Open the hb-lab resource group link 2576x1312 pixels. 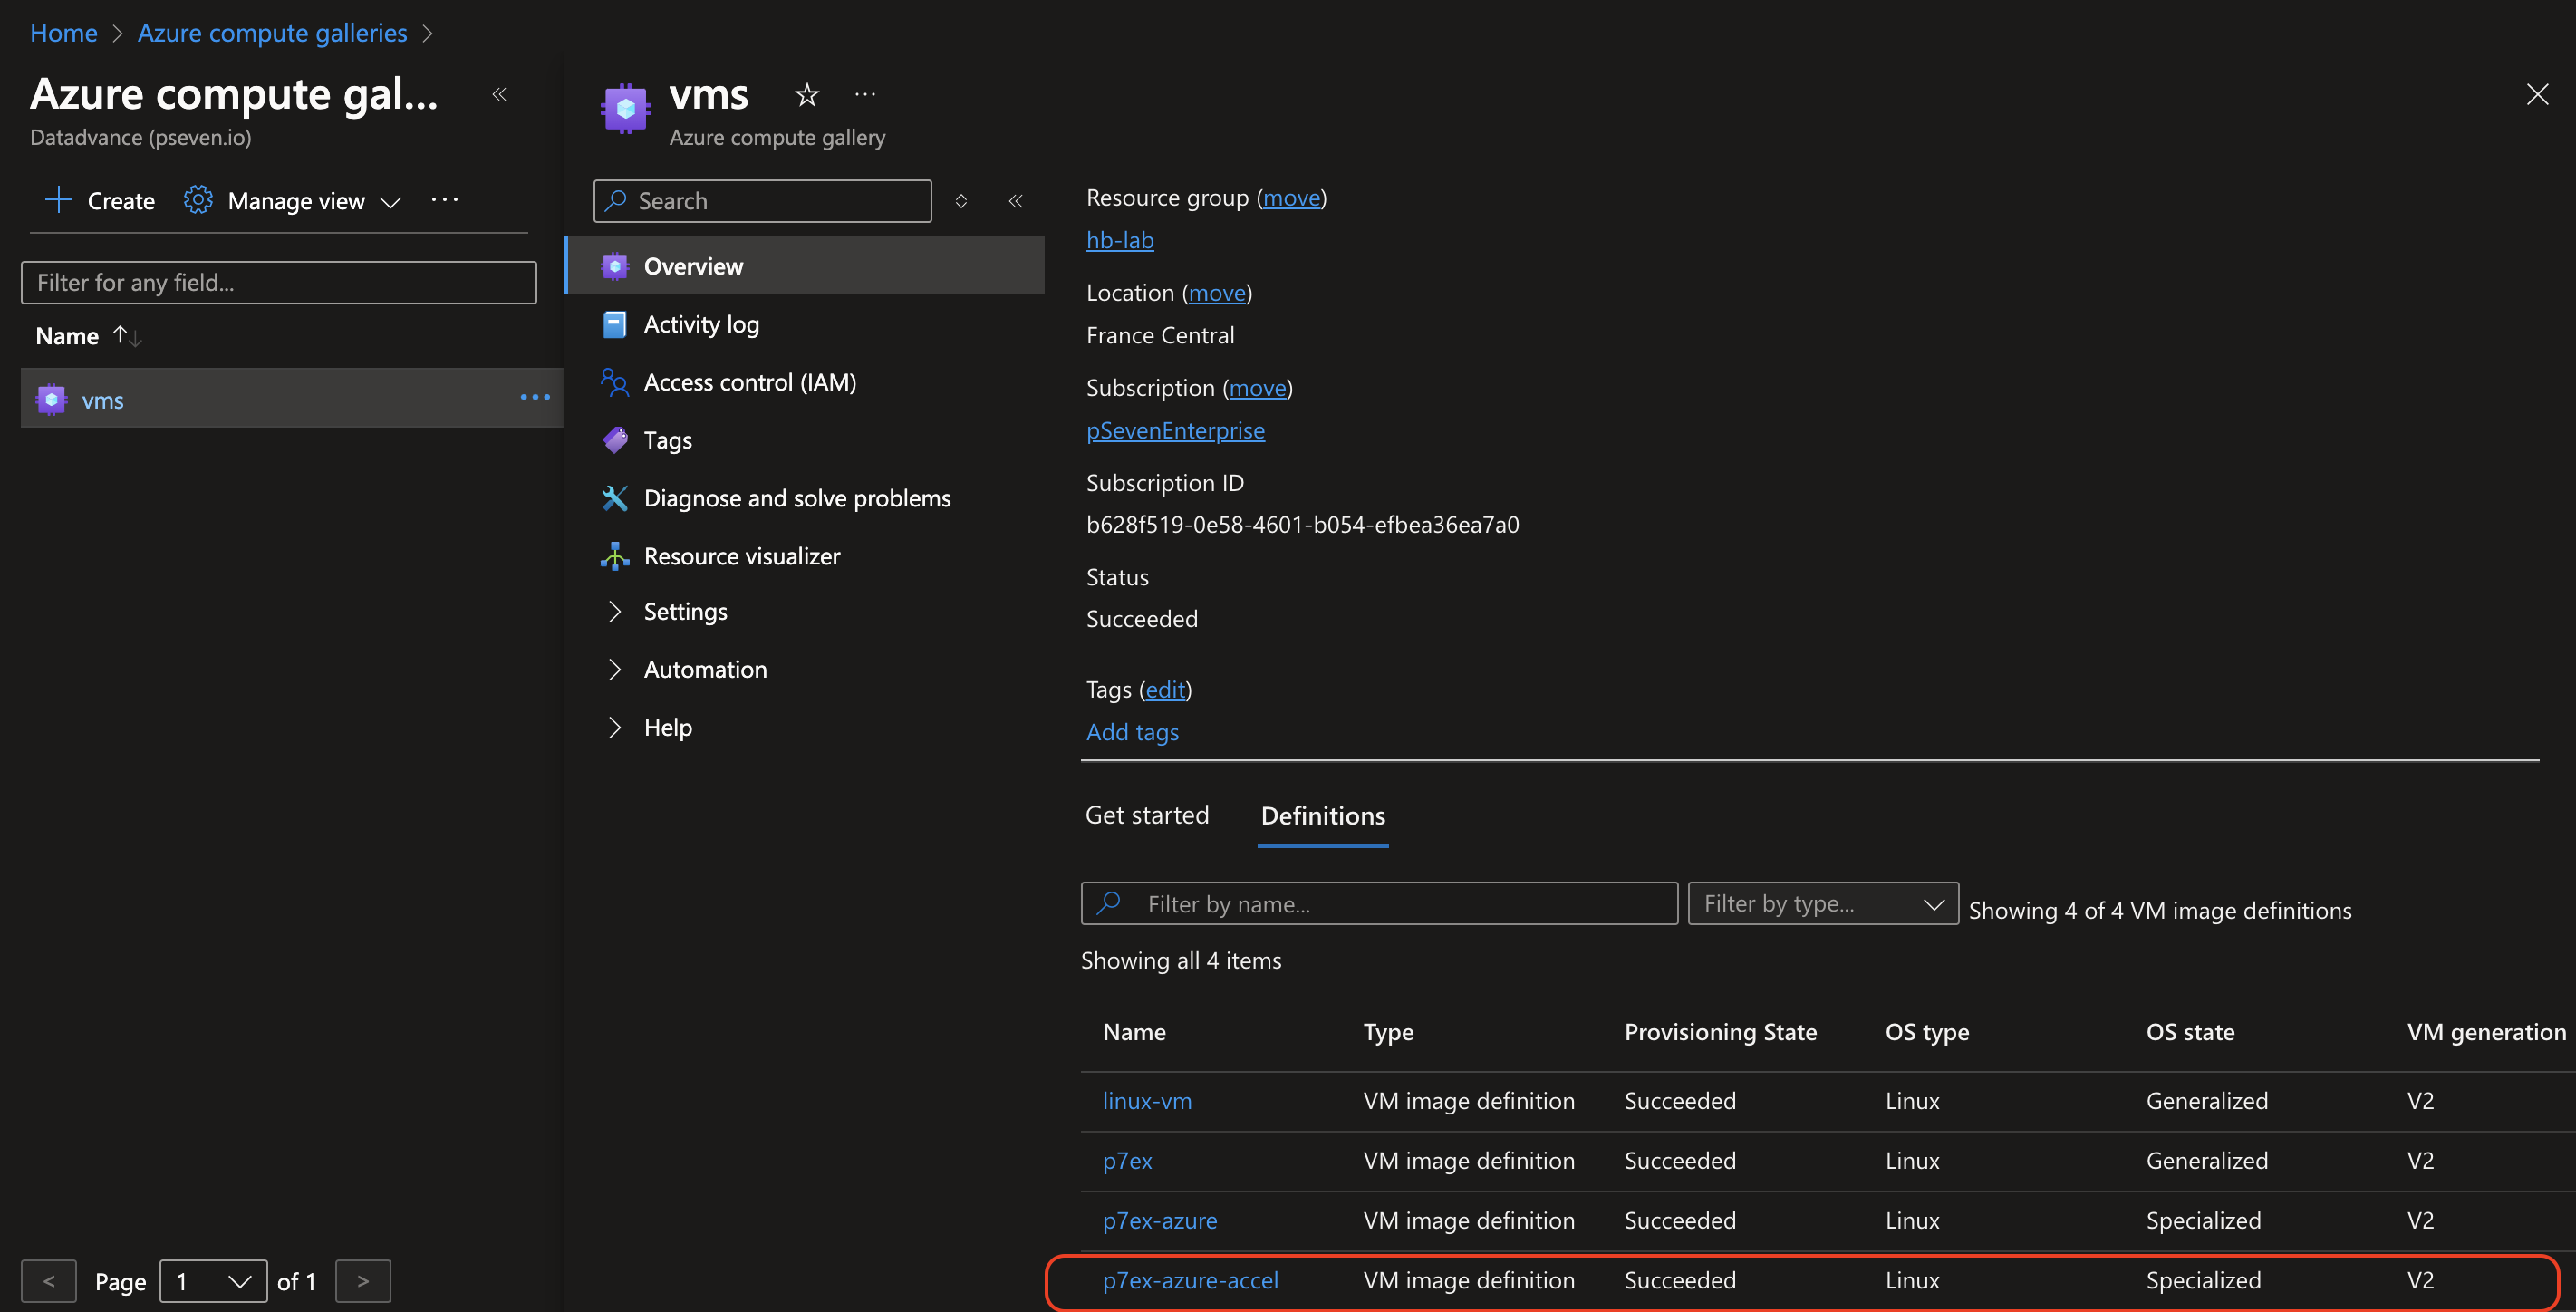[1119, 240]
